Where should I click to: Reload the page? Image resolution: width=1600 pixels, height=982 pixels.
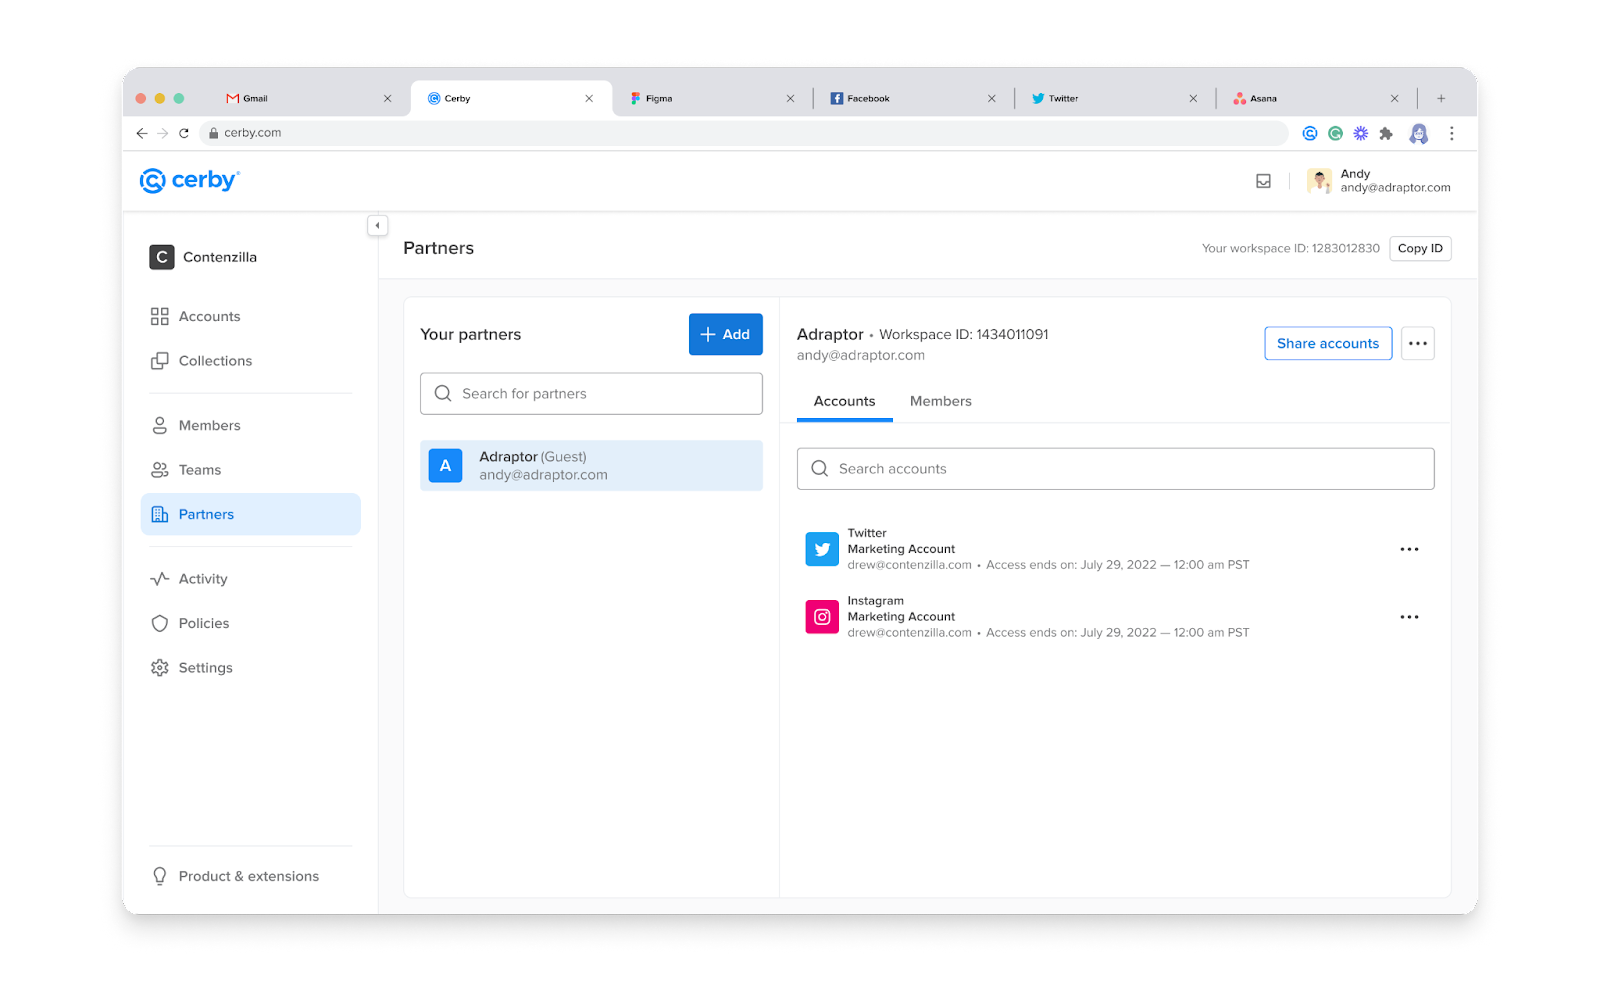coord(184,133)
